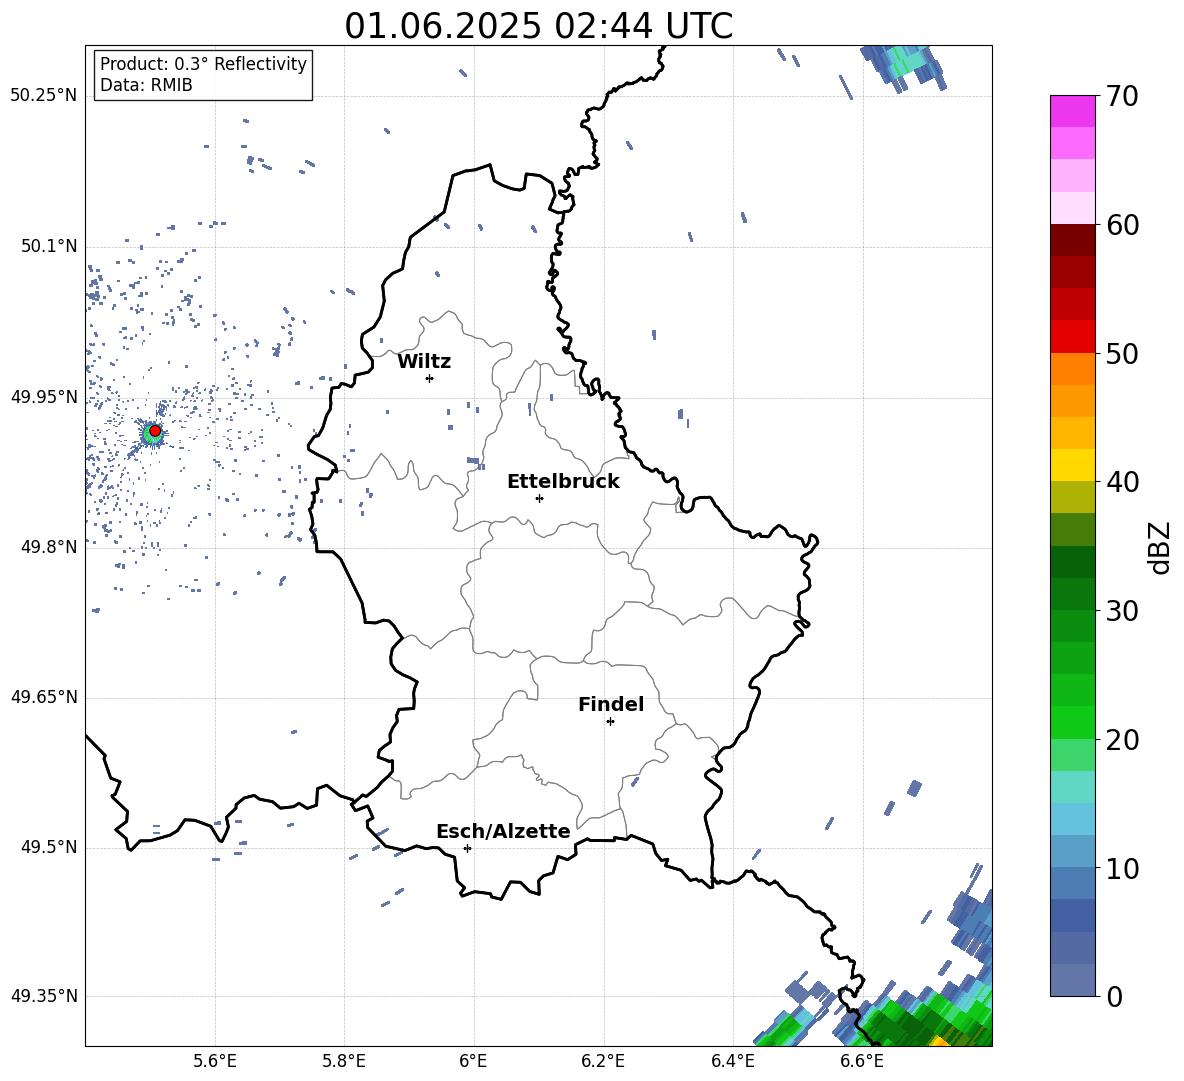1184x1081 pixels.
Task: Click the 6.4°E longitude label
Action: click(x=732, y=1061)
